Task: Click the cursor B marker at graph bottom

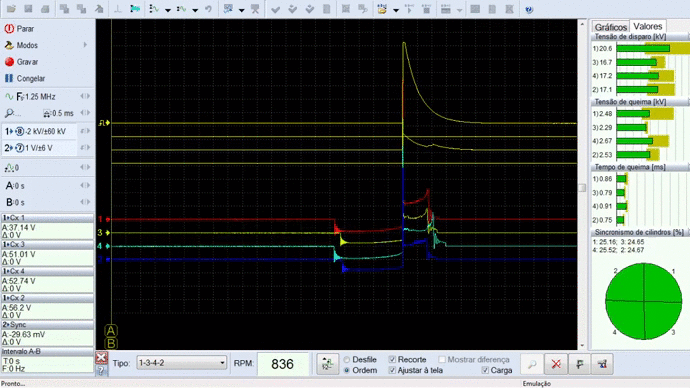Action: click(111, 344)
